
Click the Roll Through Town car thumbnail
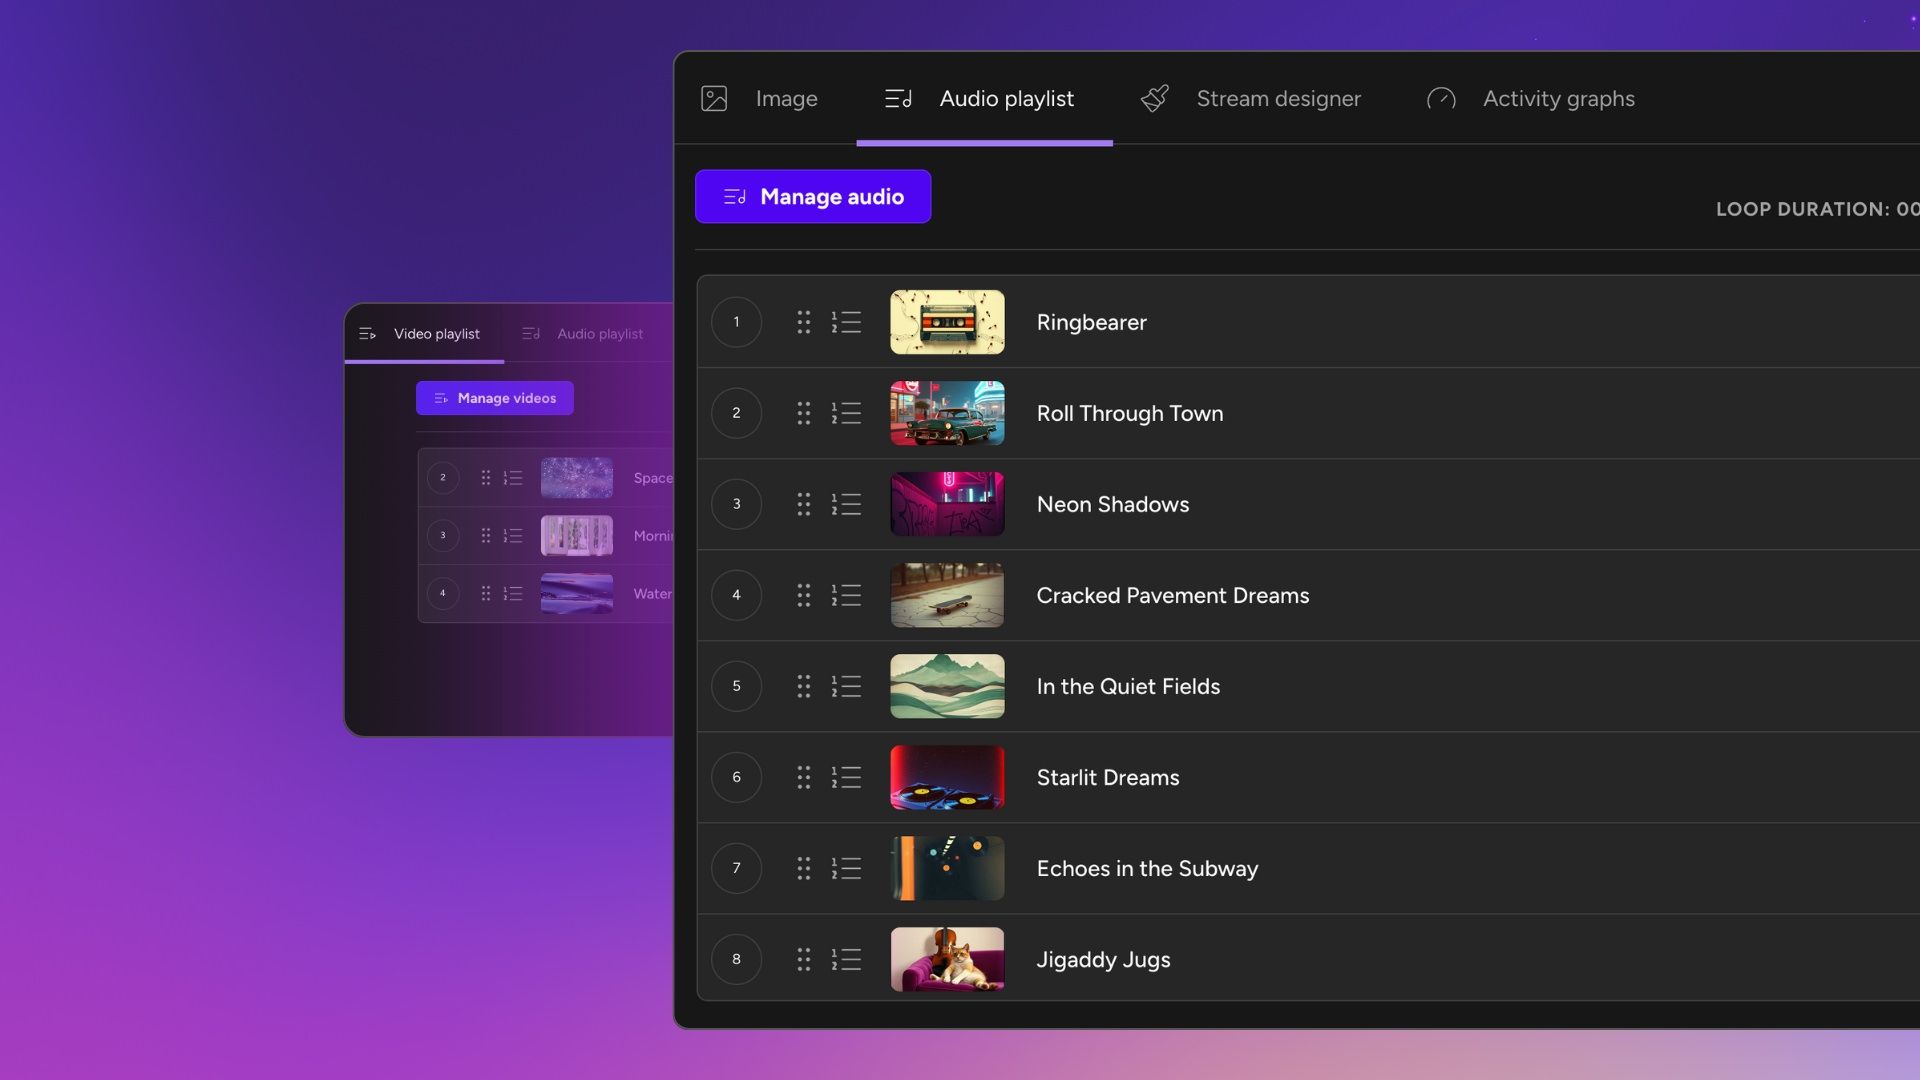point(947,413)
